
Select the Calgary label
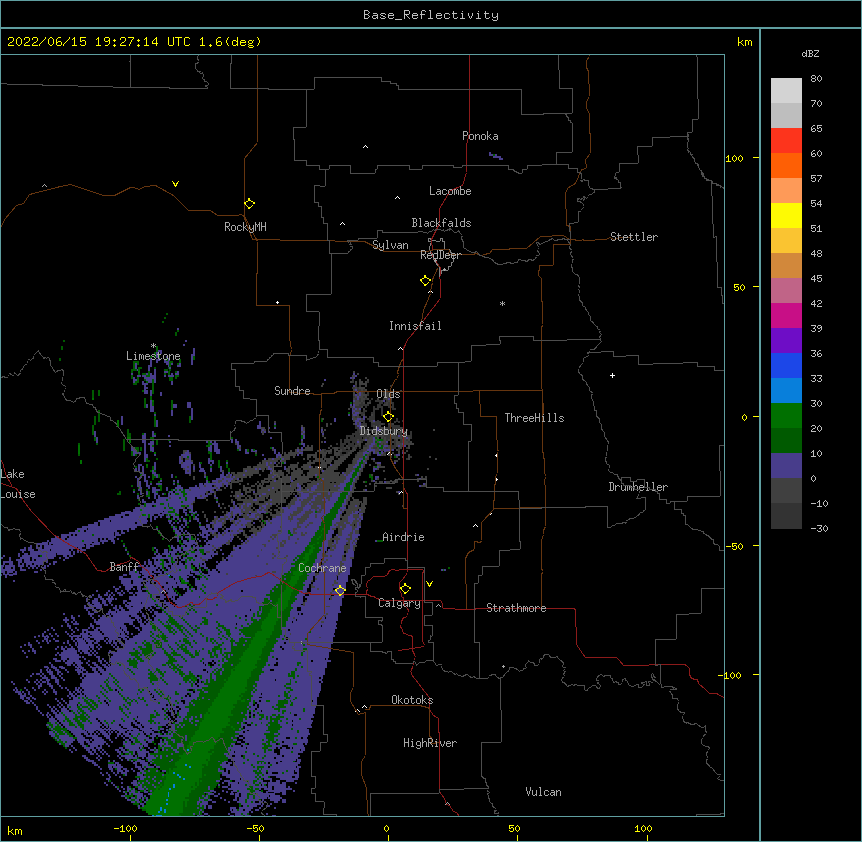point(399,603)
